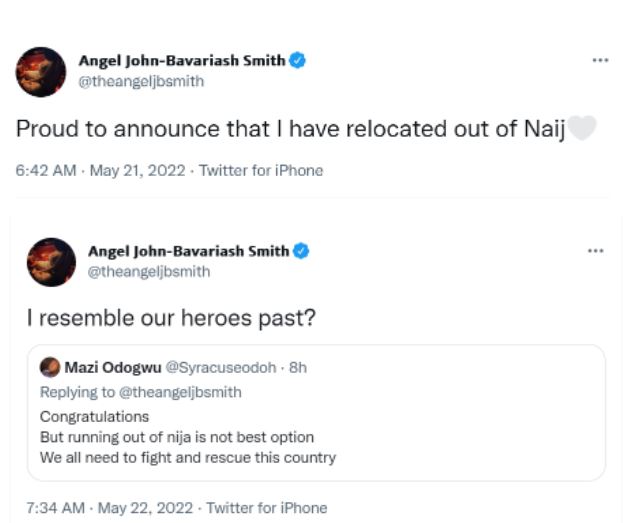Open the 6:42 AM · May 21, 2022 timestamp
The image size is (625, 523).
(100, 170)
